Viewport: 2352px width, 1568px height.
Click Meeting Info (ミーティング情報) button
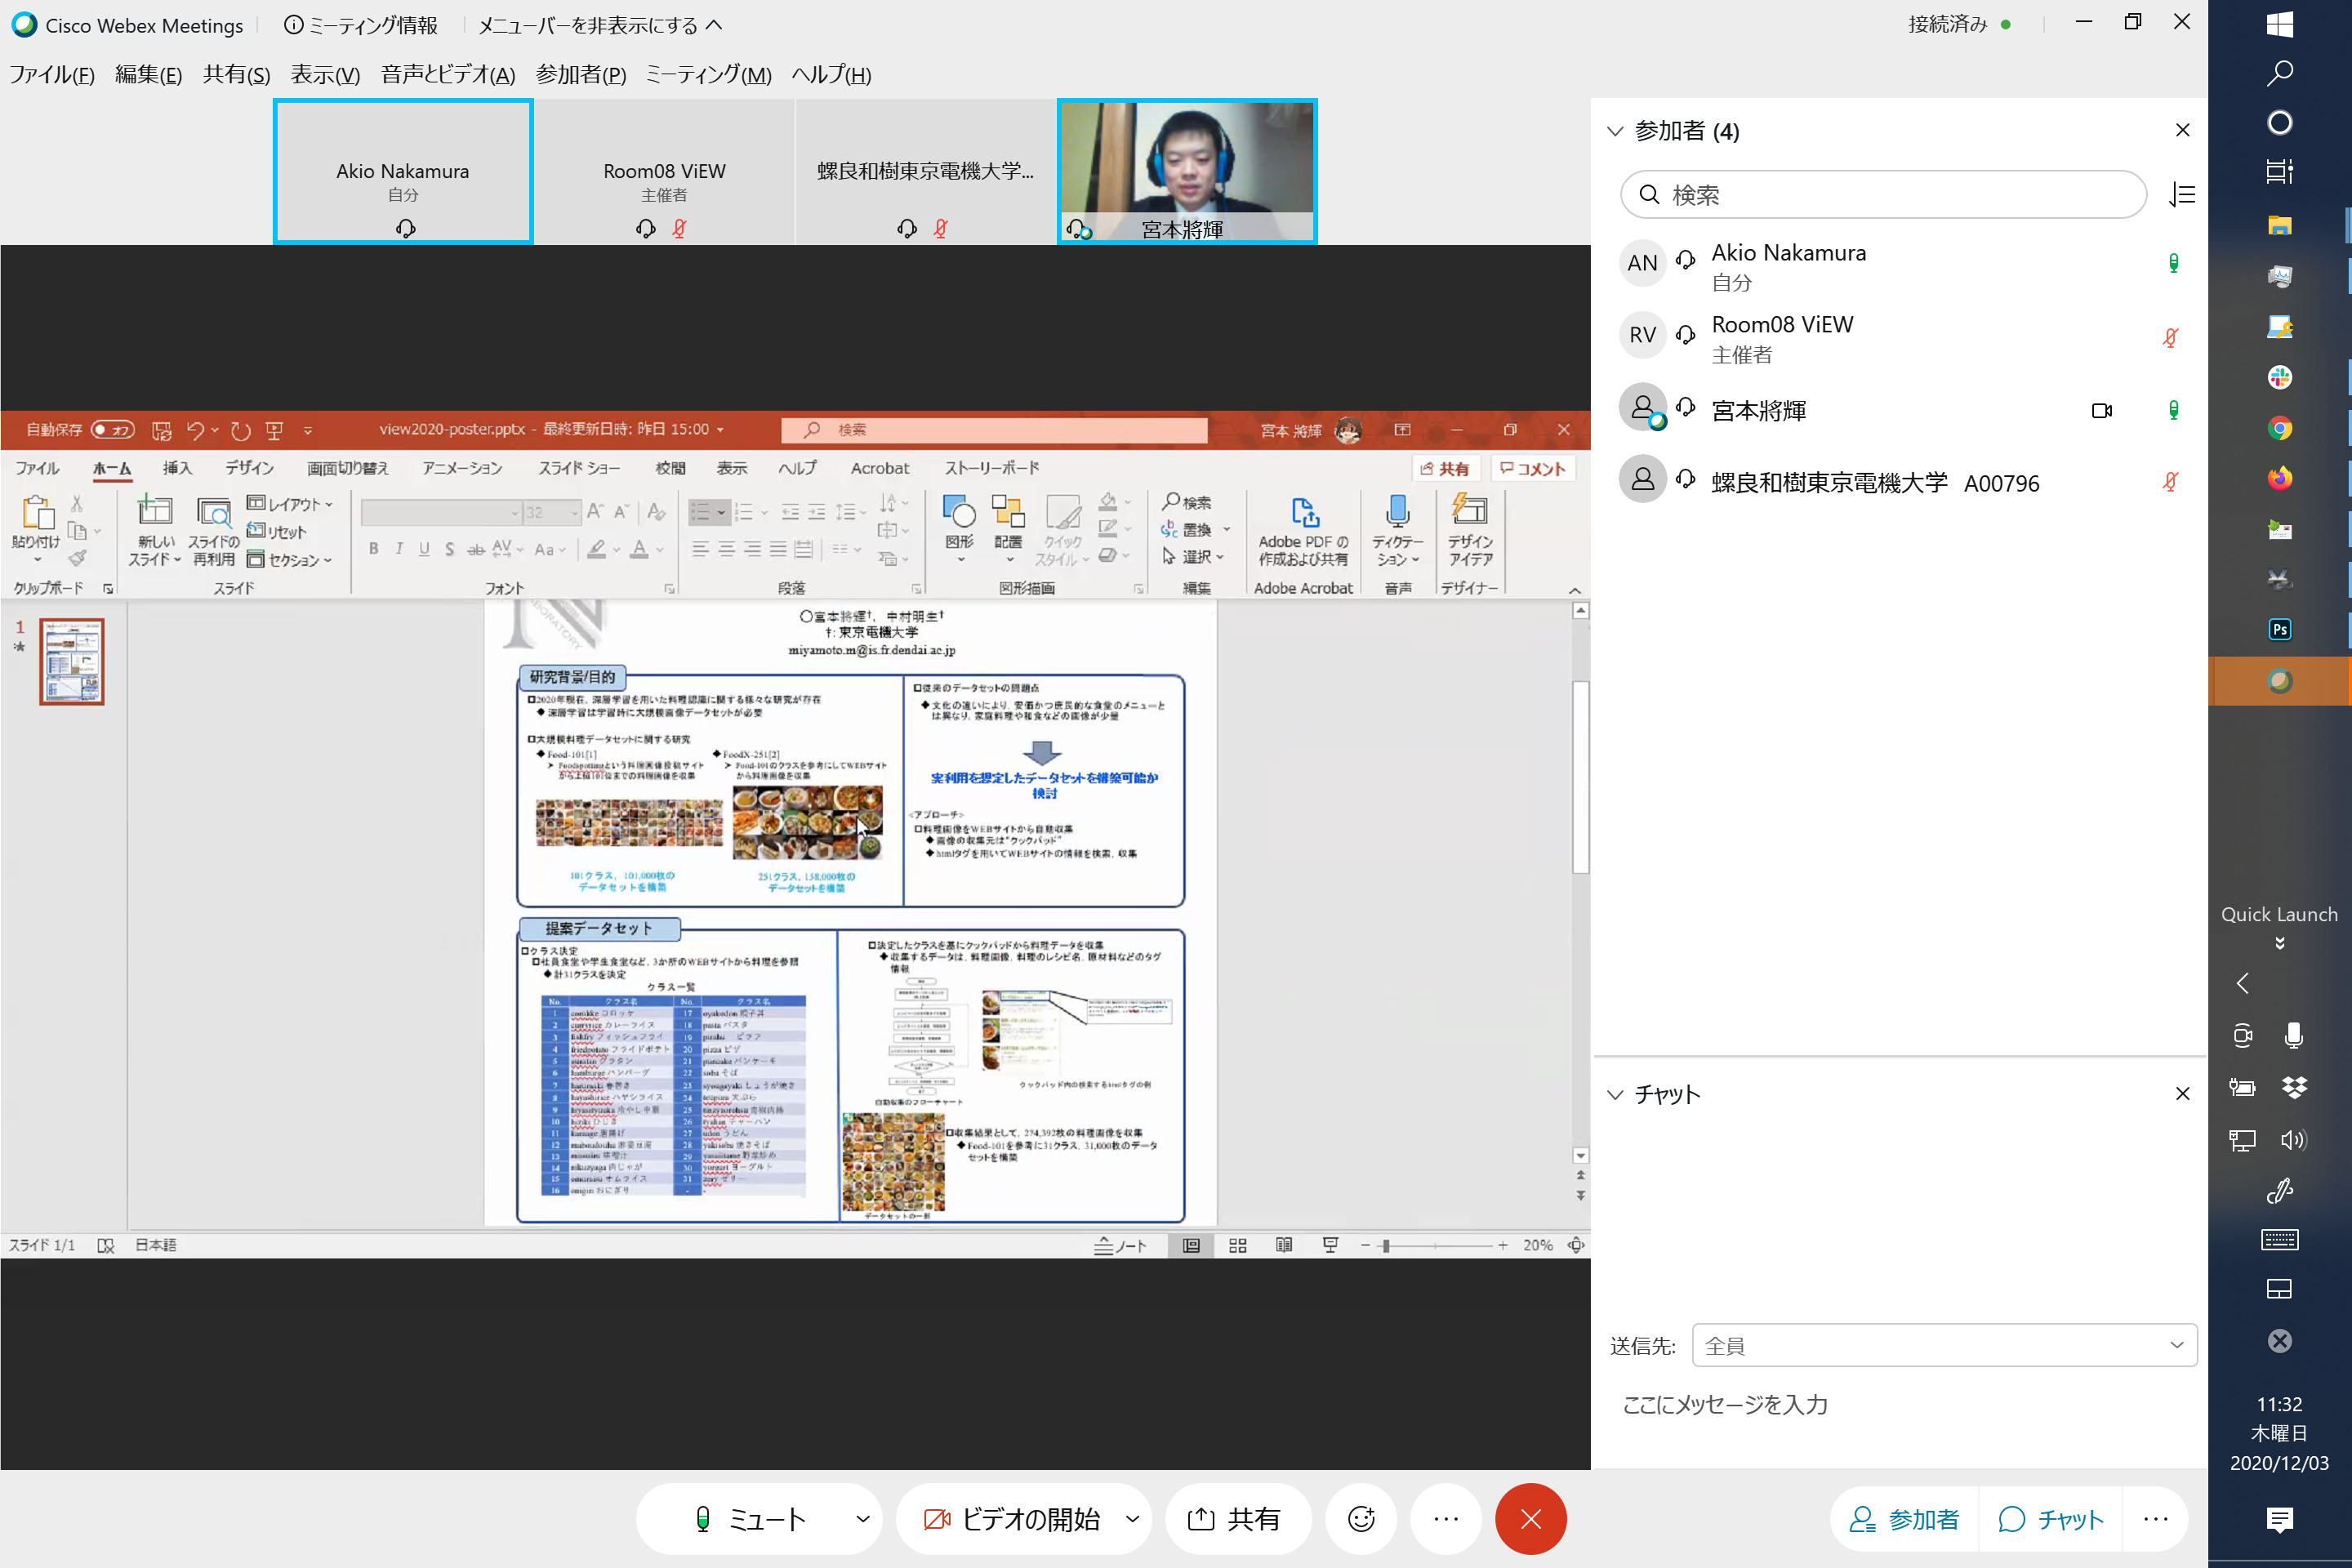pos(361,25)
